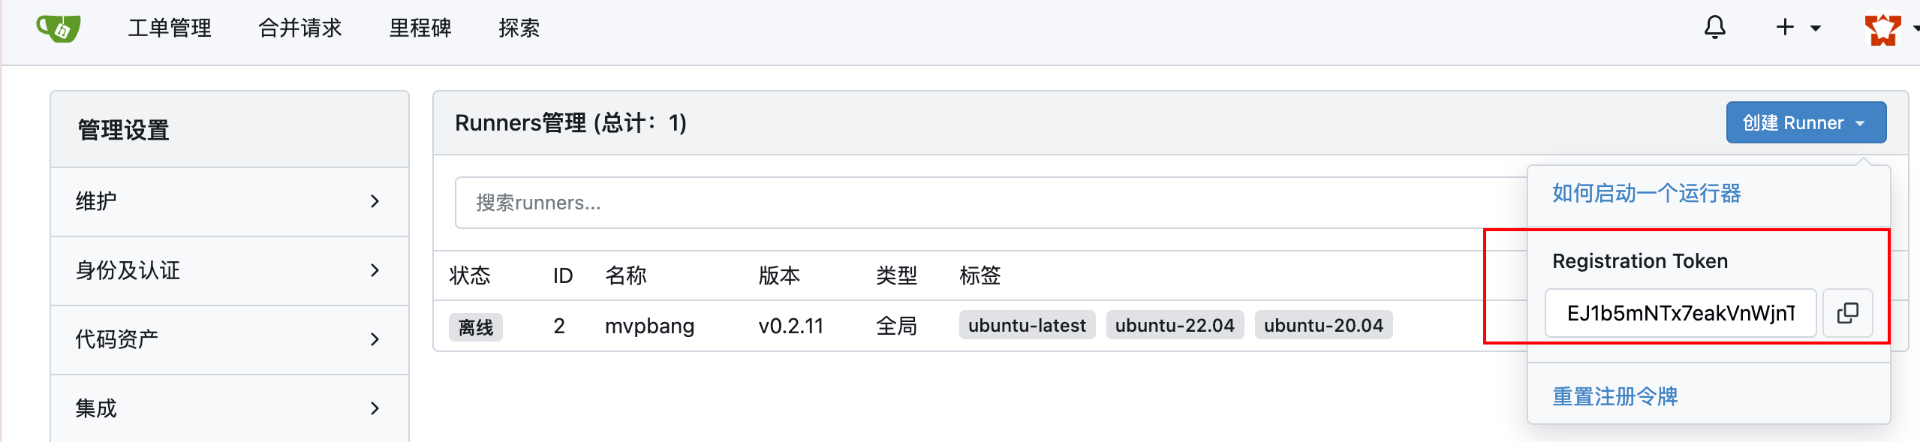Expand the 维护 section
The height and width of the screenshot is (442, 1920).
tap(229, 201)
